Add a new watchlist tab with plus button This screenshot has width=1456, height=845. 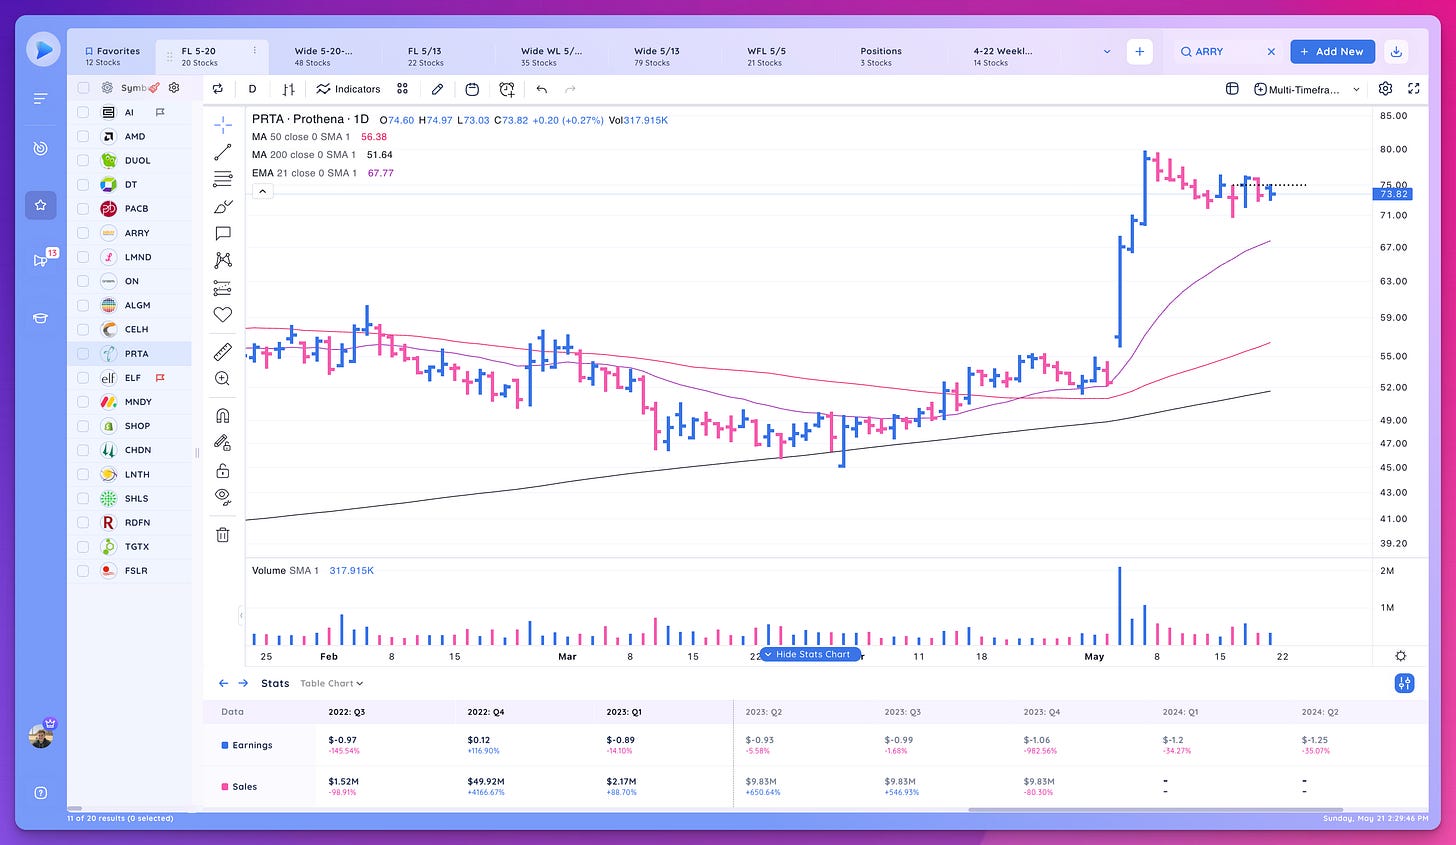tap(1139, 51)
